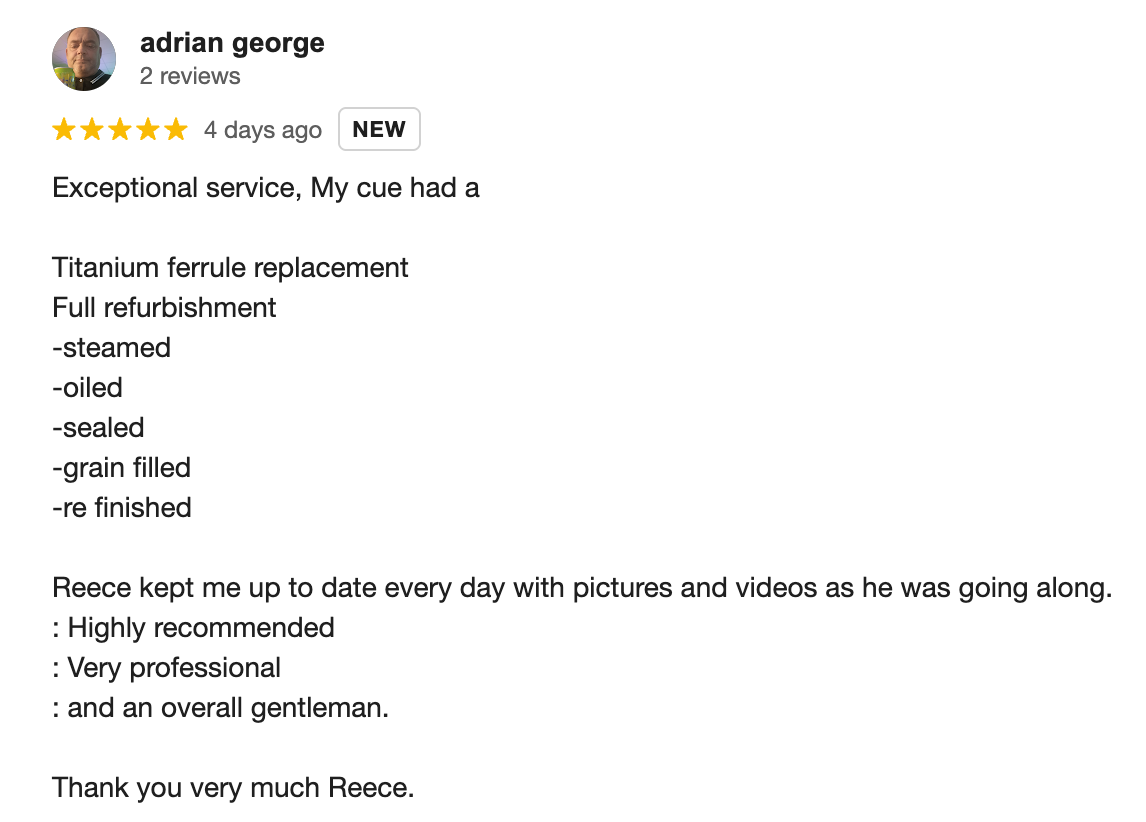Viewport: 1146px width, 822px height.
Task: Click the "-oiled" list entry
Action: coord(88,388)
